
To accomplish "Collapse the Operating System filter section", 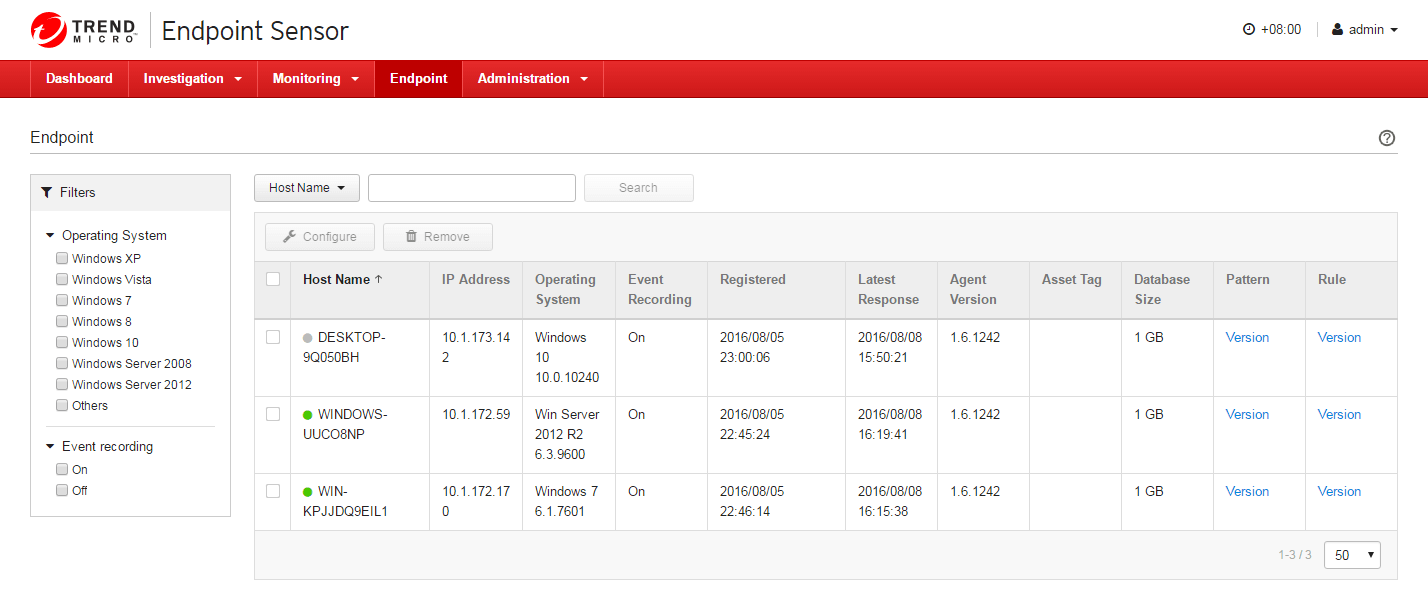I will tap(50, 236).
